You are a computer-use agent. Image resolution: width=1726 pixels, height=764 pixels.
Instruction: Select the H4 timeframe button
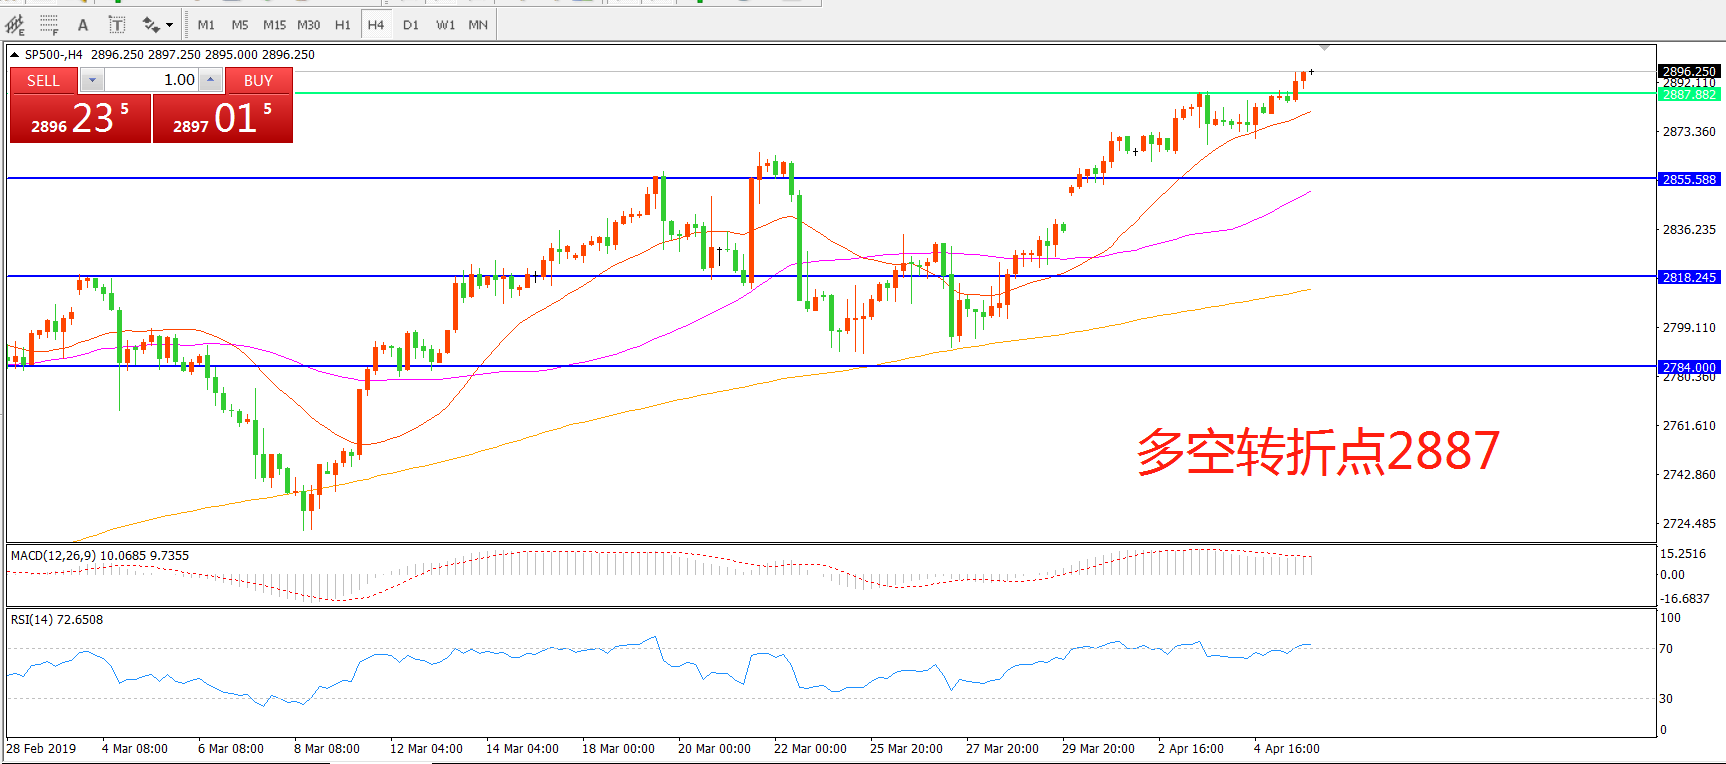pos(376,25)
